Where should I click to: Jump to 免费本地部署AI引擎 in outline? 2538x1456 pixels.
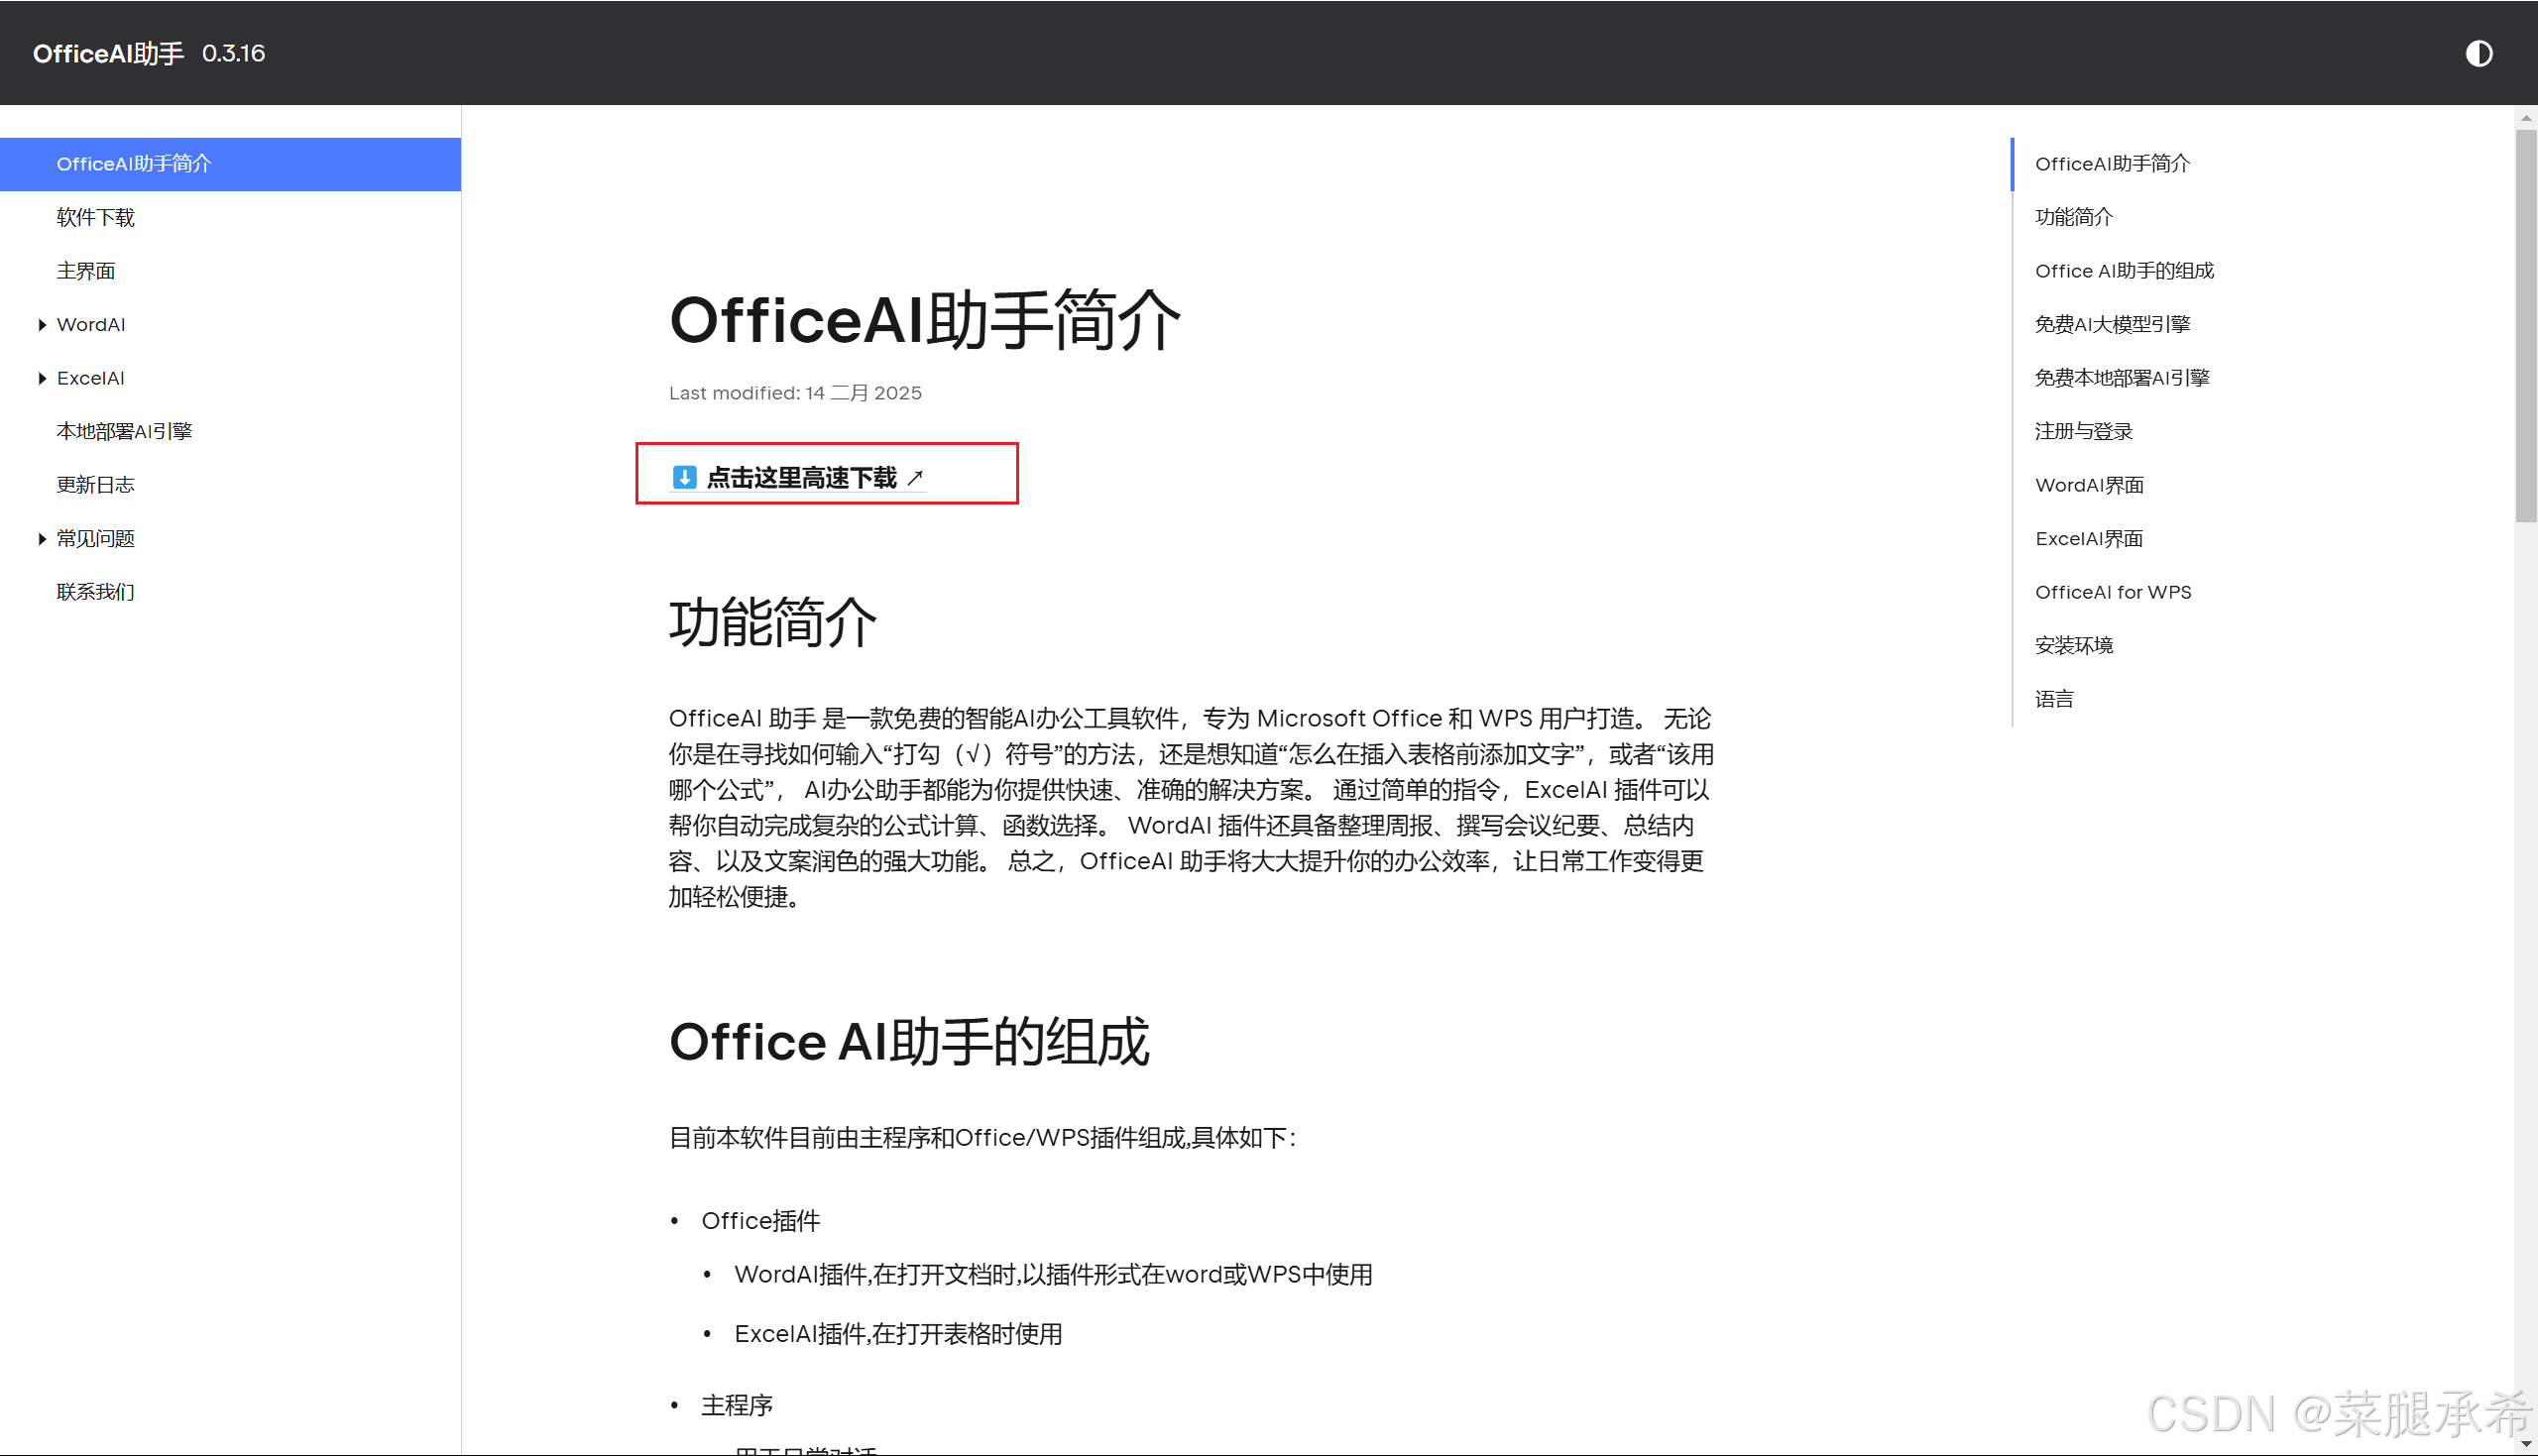(x=2122, y=378)
